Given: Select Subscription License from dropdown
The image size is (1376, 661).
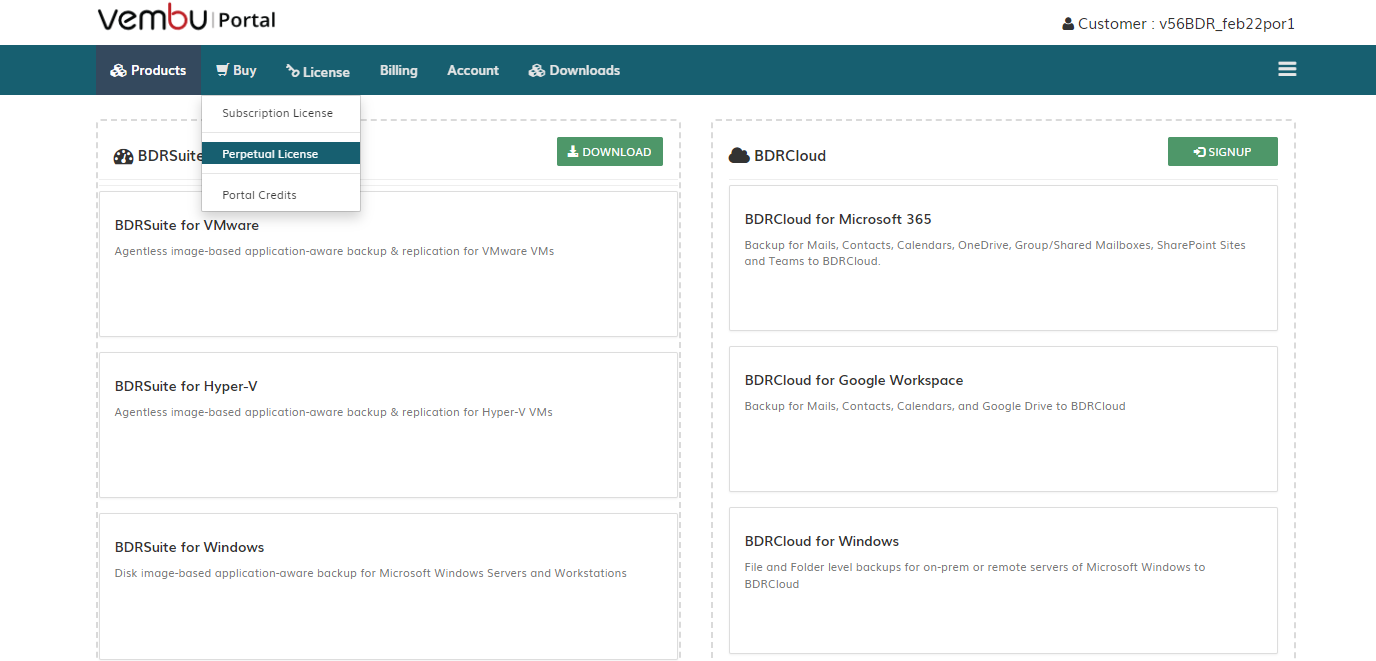Looking at the screenshot, I should pyautogui.click(x=281, y=113).
